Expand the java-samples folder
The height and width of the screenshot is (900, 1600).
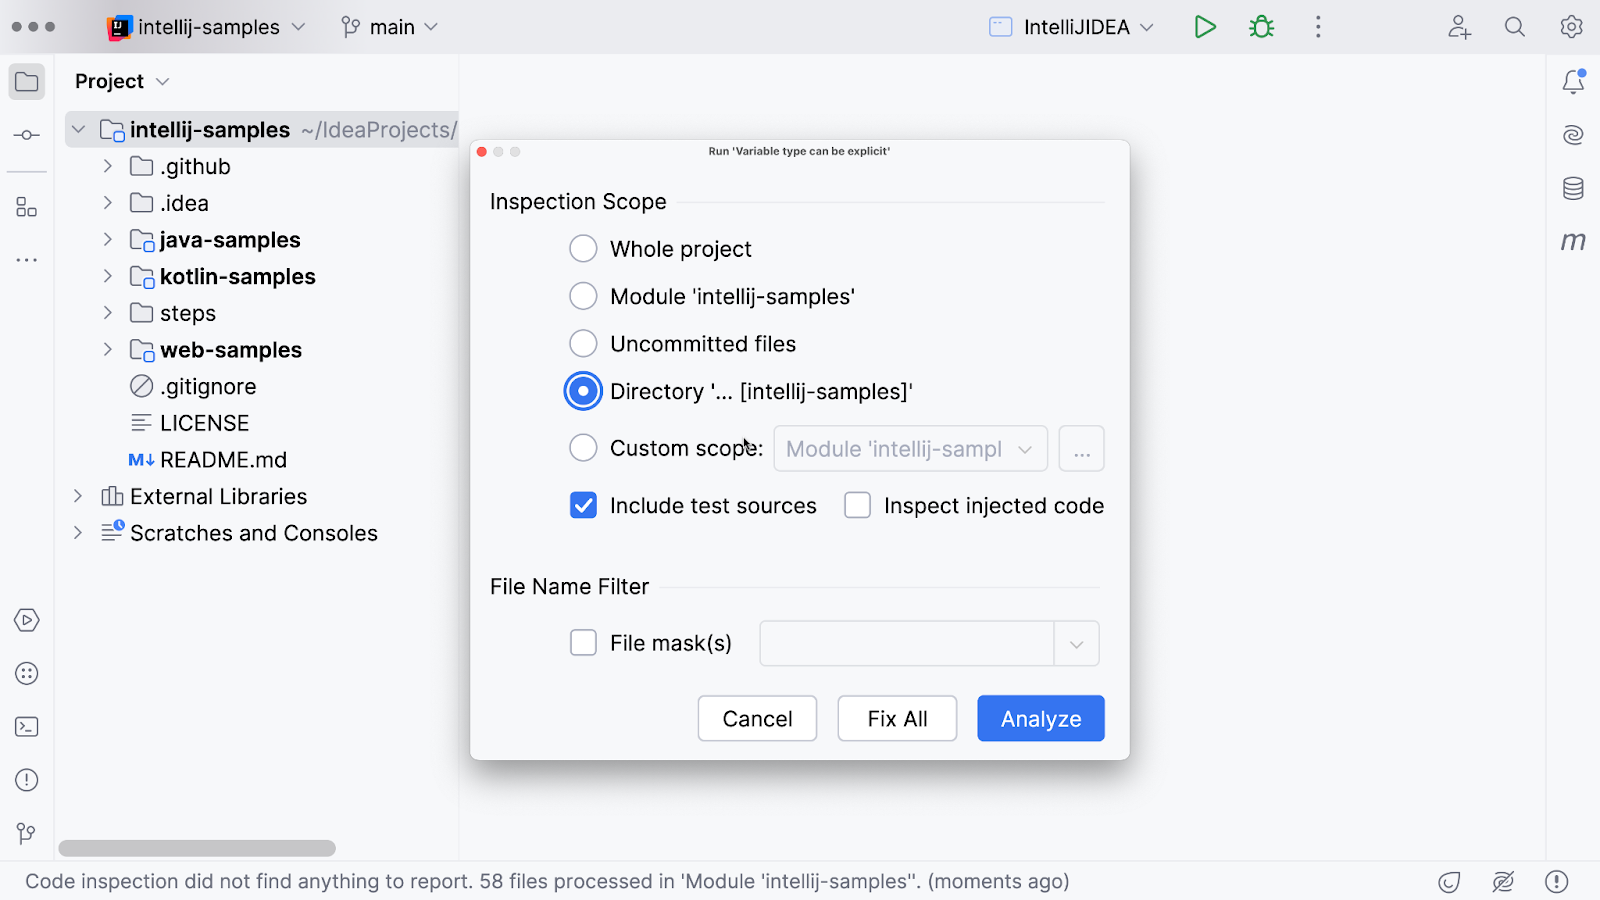pyautogui.click(x=108, y=240)
